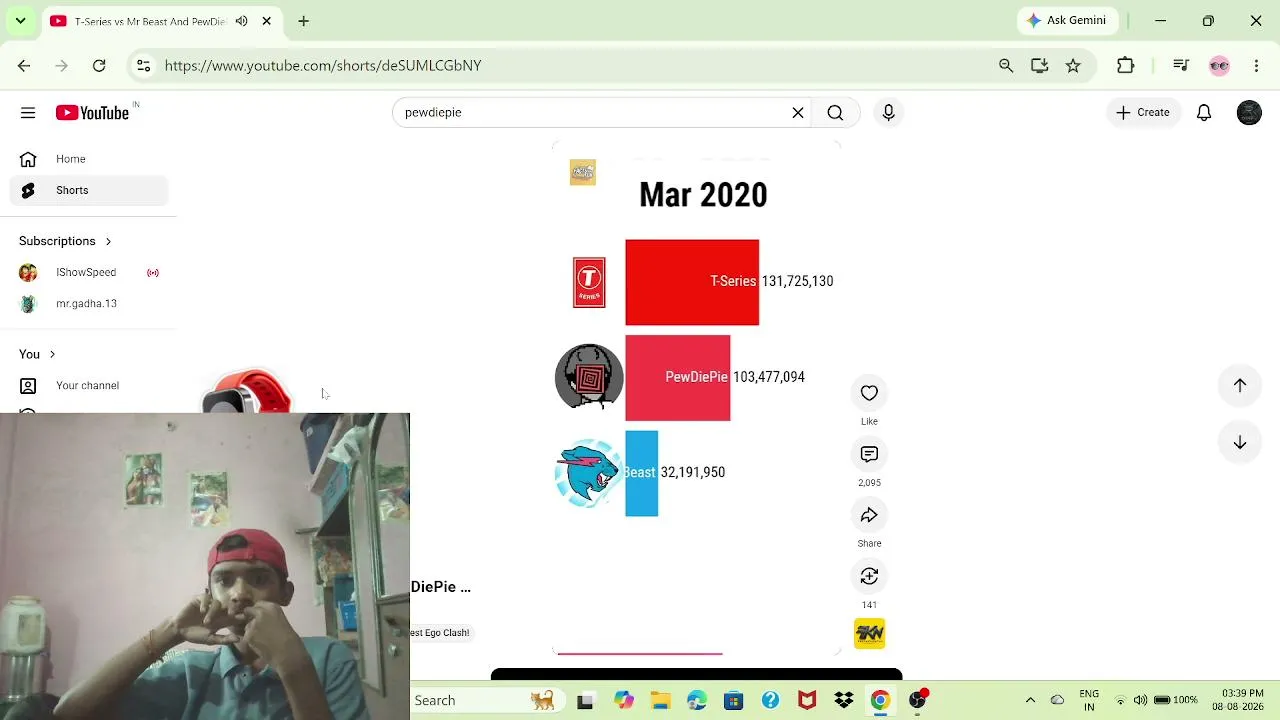Start voice search with the microphone
Viewport: 1280px width, 720px height.
(x=888, y=113)
